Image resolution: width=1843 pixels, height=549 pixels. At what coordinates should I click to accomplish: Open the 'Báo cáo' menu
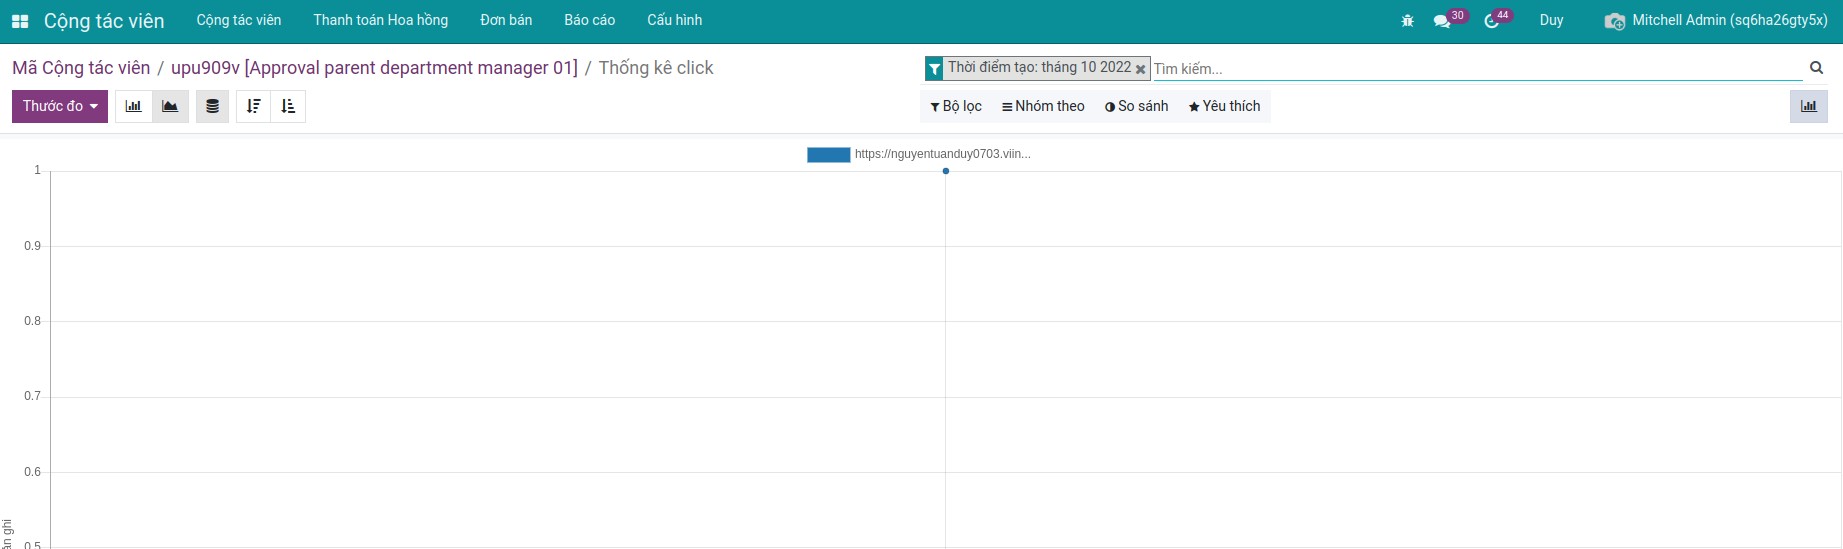tap(589, 20)
